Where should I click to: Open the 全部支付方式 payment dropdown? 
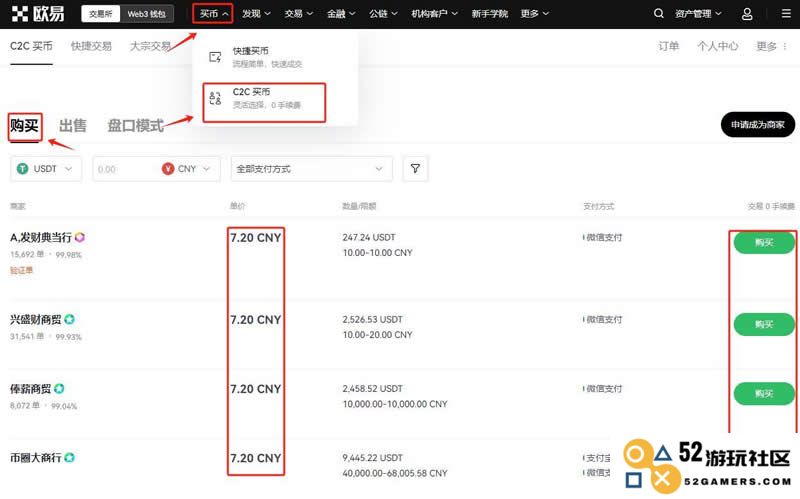312,169
